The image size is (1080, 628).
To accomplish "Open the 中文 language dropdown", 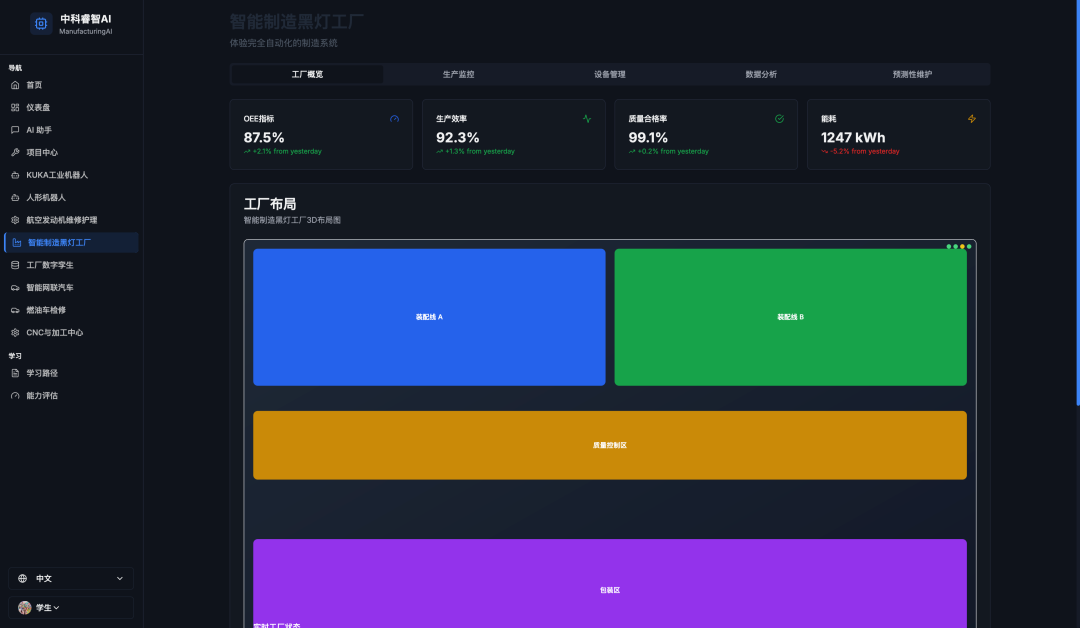I will click(x=71, y=578).
